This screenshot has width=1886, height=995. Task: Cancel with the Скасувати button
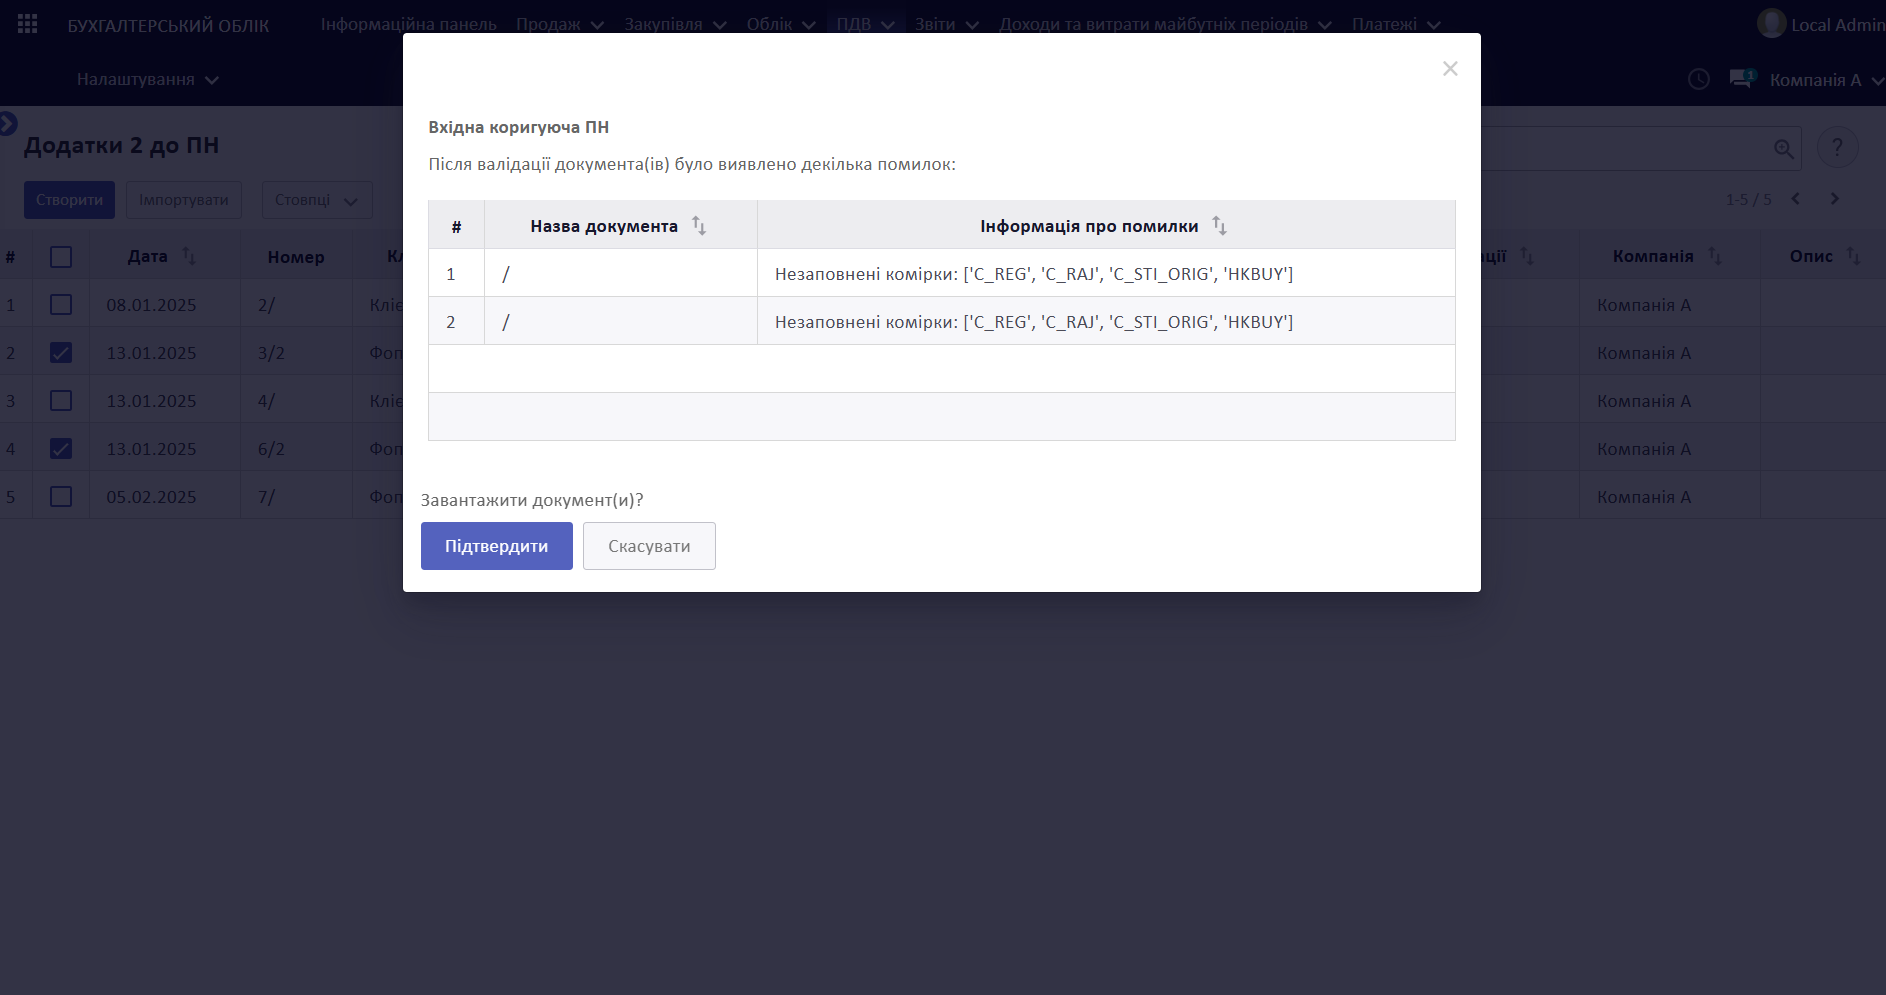[649, 546]
